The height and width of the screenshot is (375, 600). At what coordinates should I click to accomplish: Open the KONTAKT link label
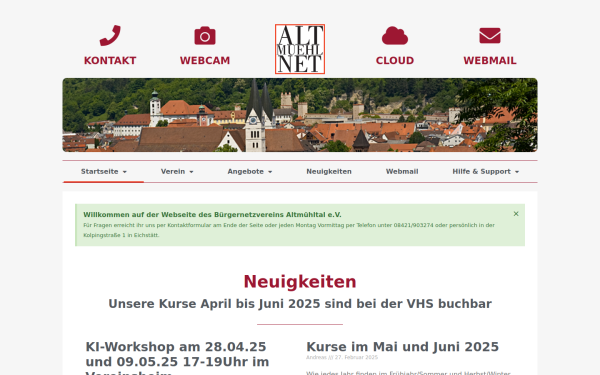110,60
